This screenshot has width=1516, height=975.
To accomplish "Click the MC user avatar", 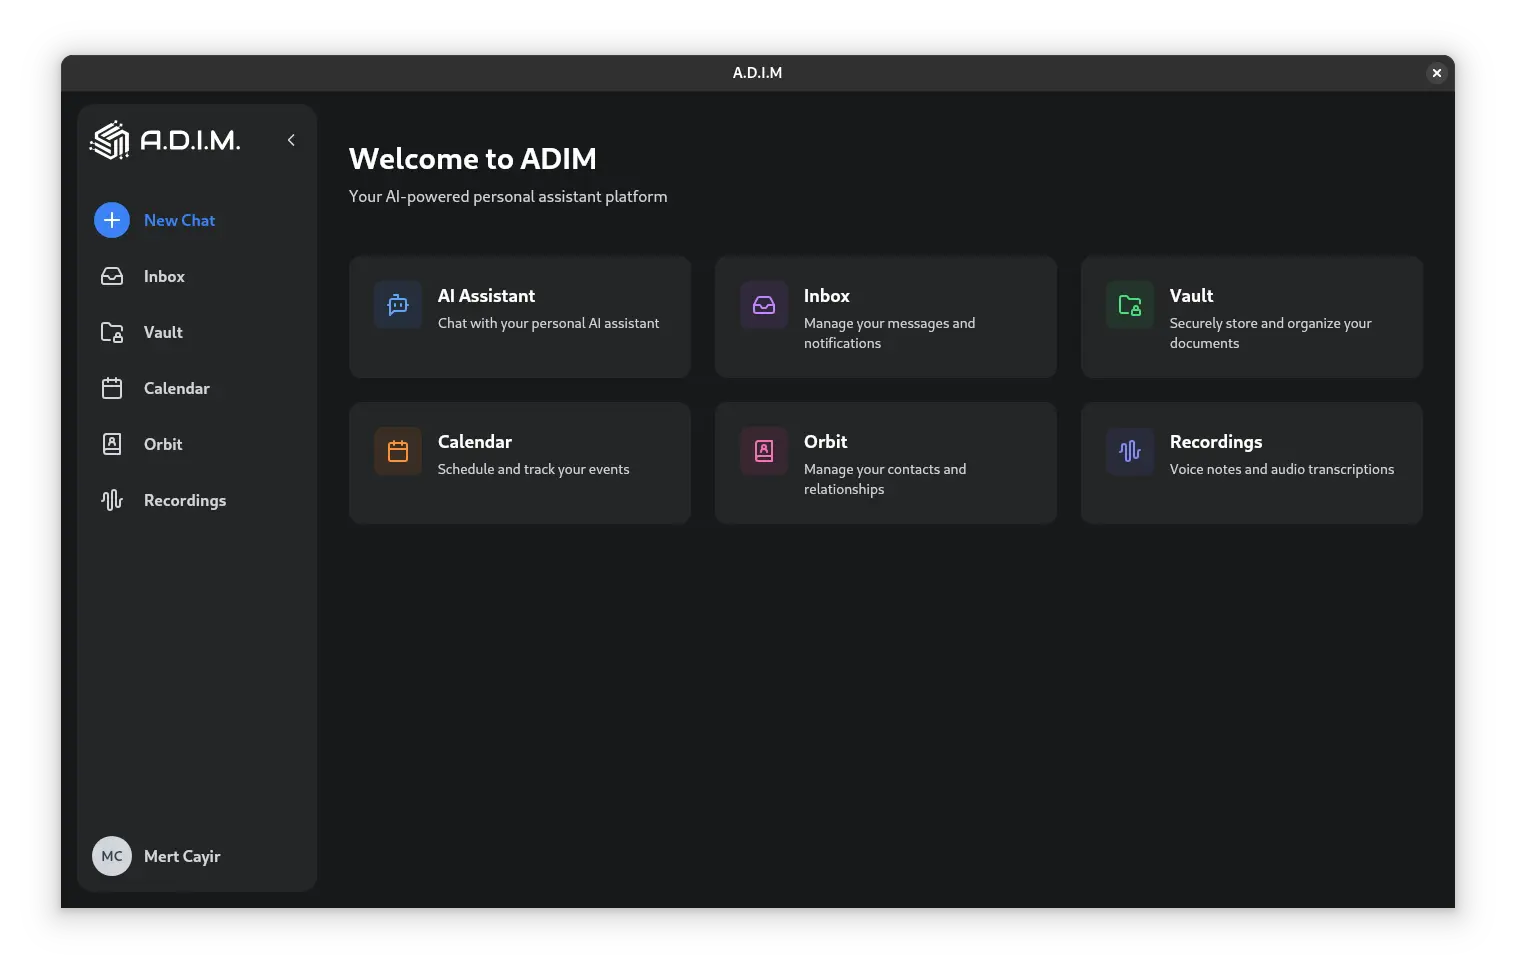I will pos(112,856).
